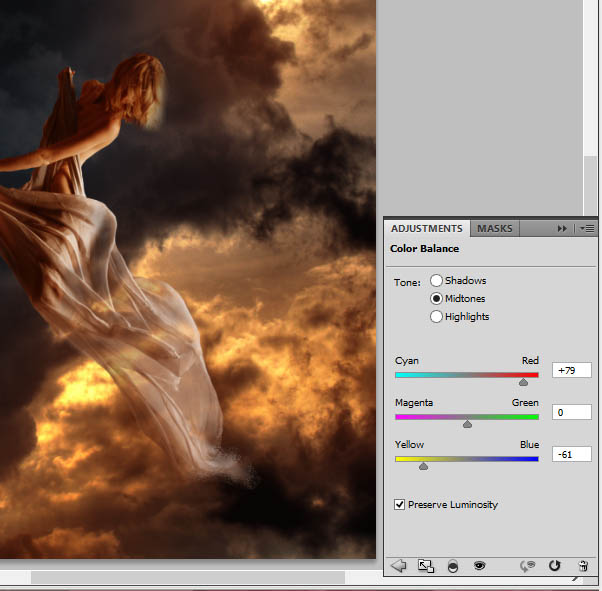Click the clip to layer icon

[x=452, y=566]
